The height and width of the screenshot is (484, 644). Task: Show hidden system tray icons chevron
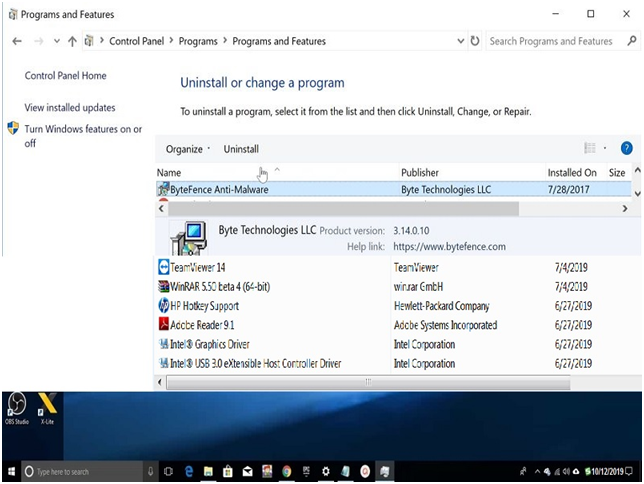tap(537, 472)
